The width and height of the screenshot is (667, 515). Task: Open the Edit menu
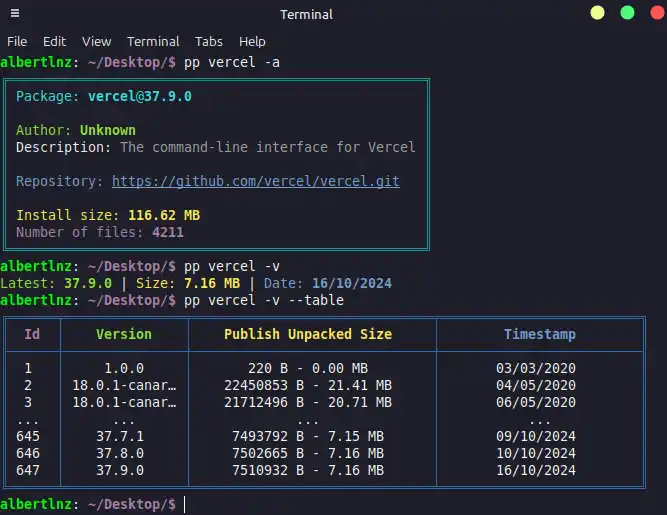tap(54, 42)
